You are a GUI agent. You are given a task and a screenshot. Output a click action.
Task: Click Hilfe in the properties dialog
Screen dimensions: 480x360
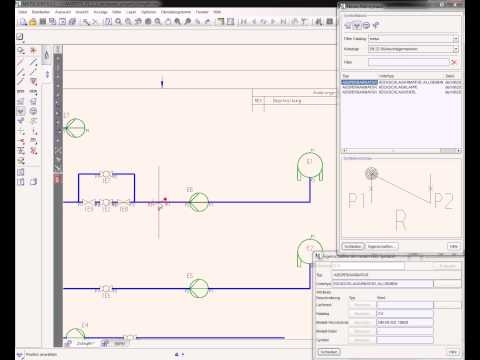[453, 352]
